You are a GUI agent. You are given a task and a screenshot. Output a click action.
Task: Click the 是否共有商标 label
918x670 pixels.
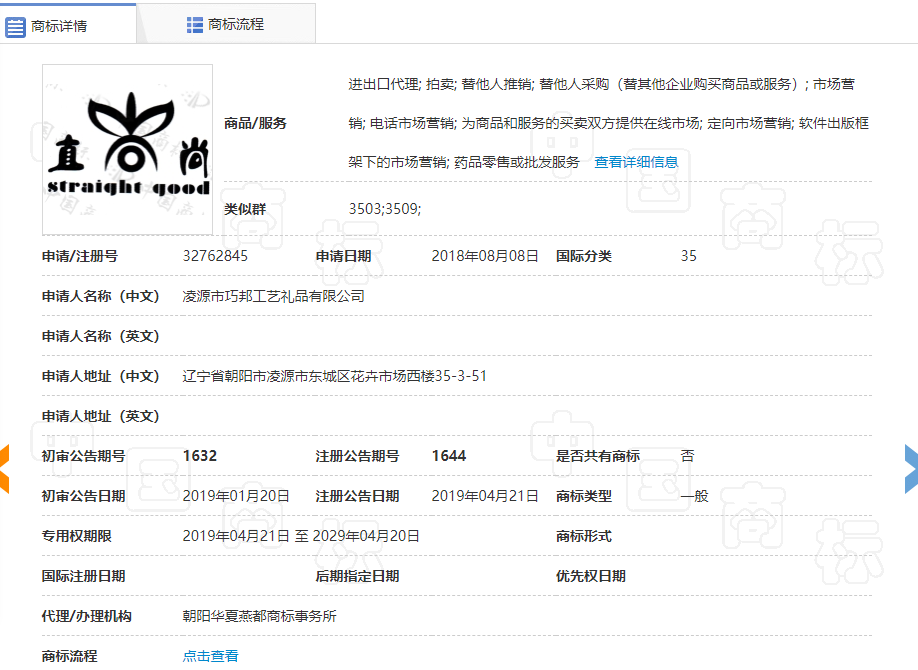(598, 456)
